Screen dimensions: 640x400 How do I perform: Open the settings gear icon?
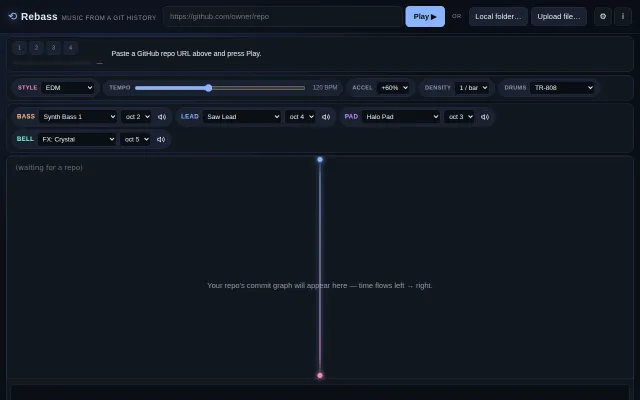point(603,17)
